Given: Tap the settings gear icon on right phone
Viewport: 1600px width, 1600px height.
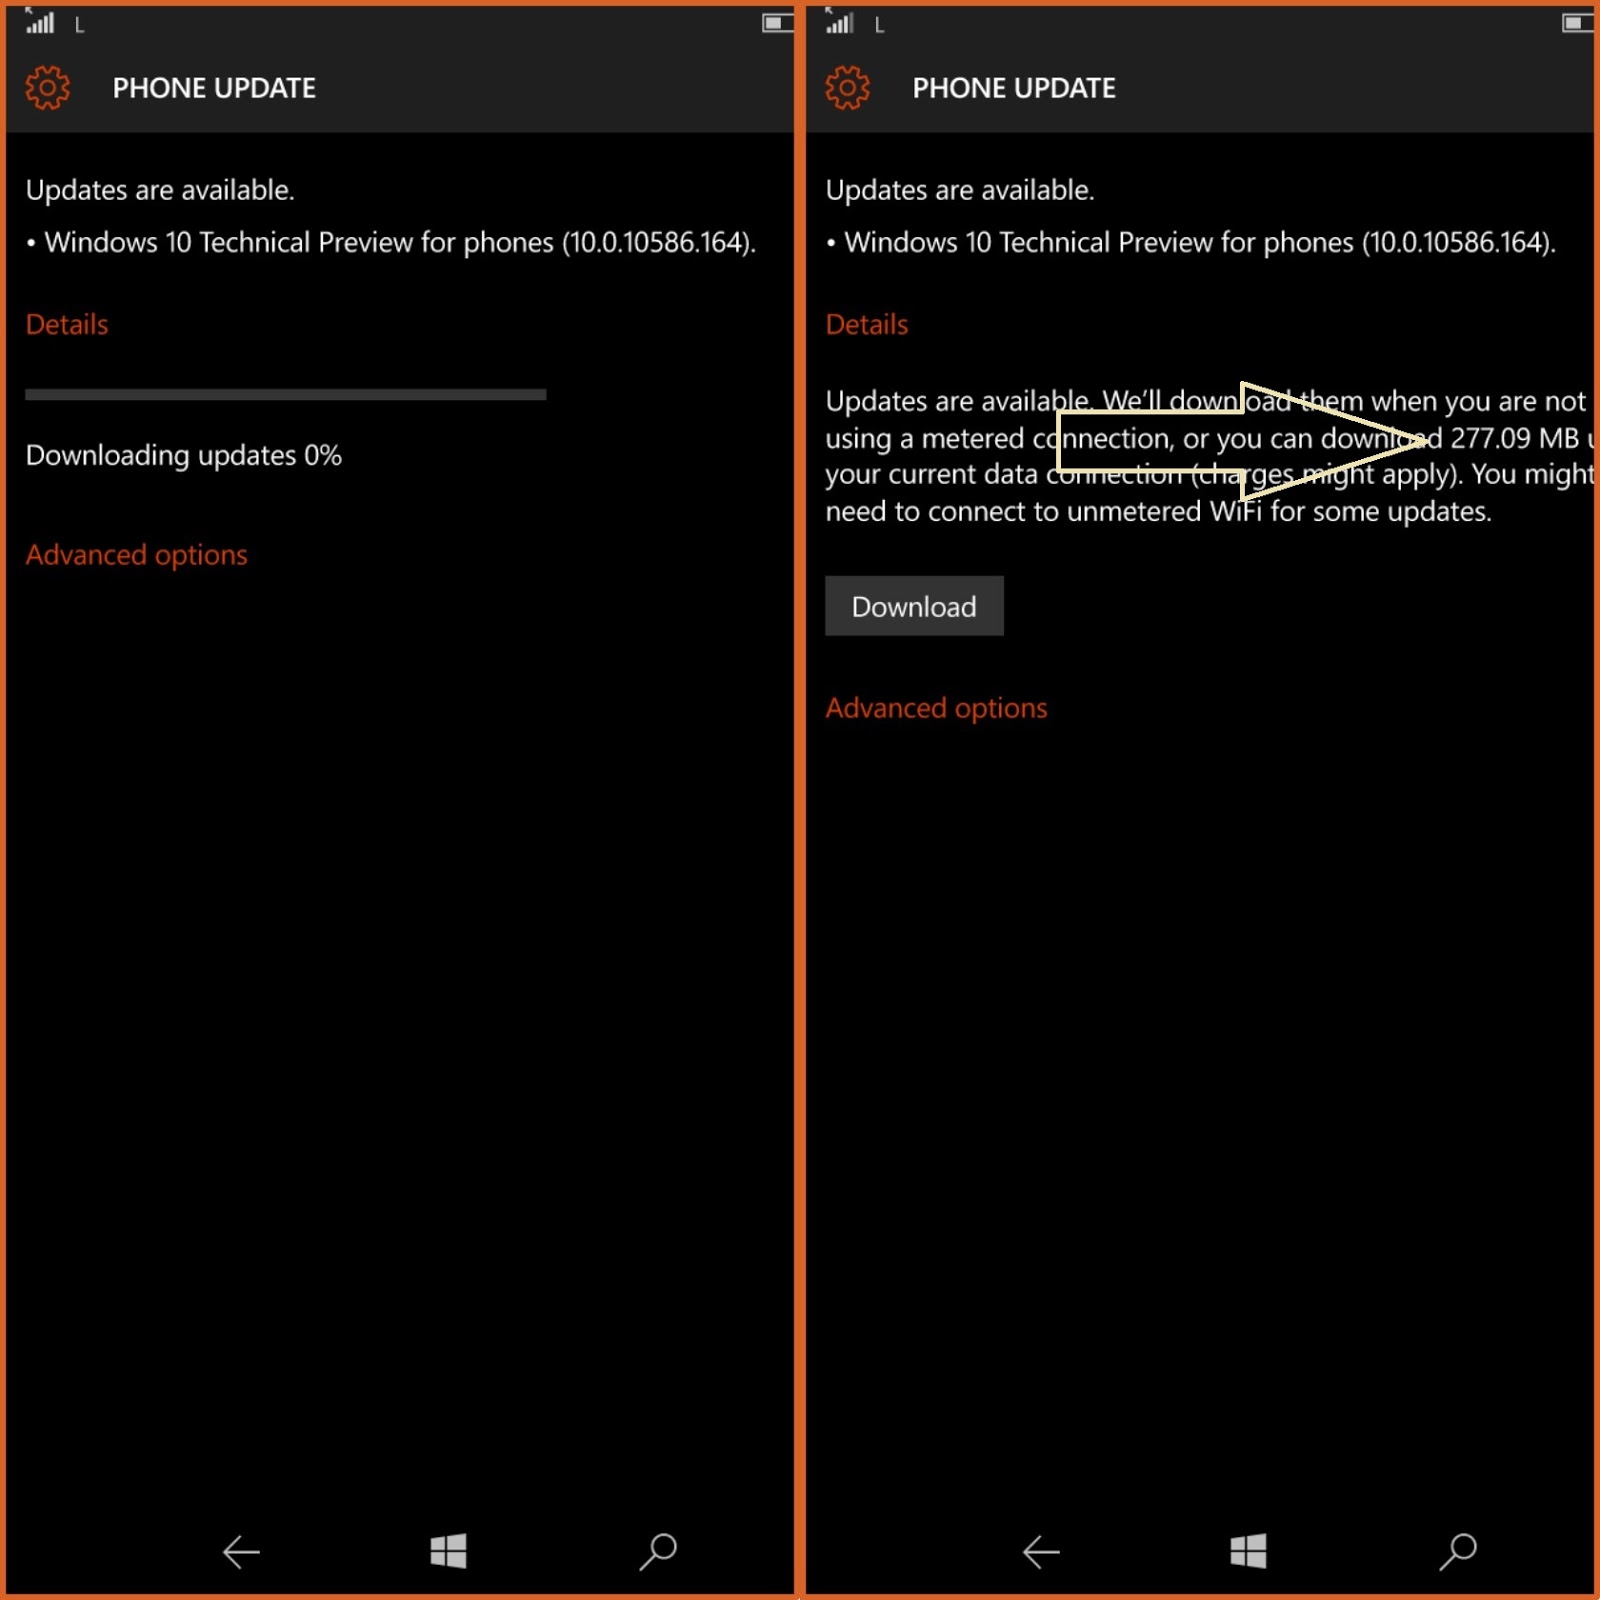Looking at the screenshot, I should (847, 88).
